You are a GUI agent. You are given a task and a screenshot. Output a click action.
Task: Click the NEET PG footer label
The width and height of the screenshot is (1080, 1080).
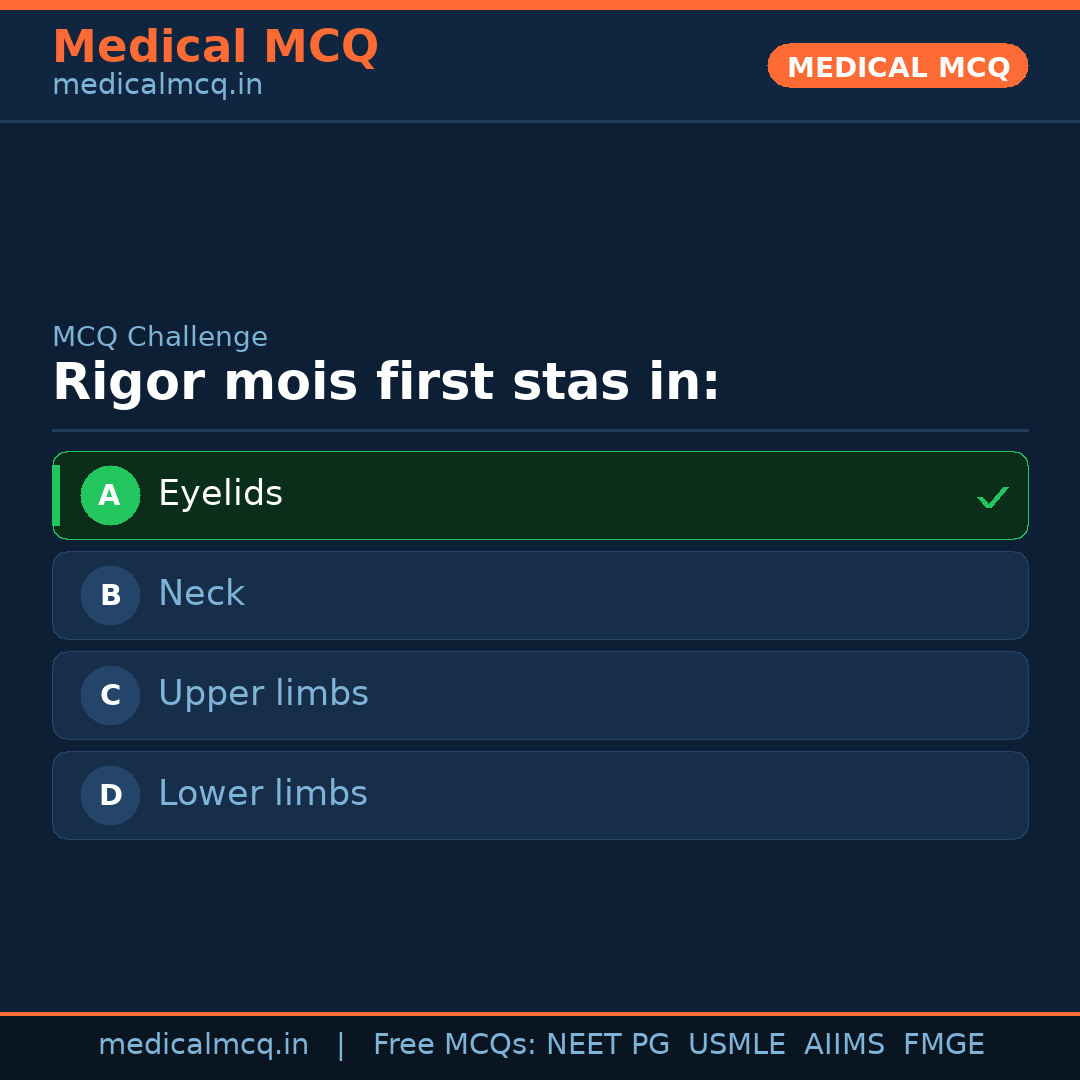[x=607, y=1043]
